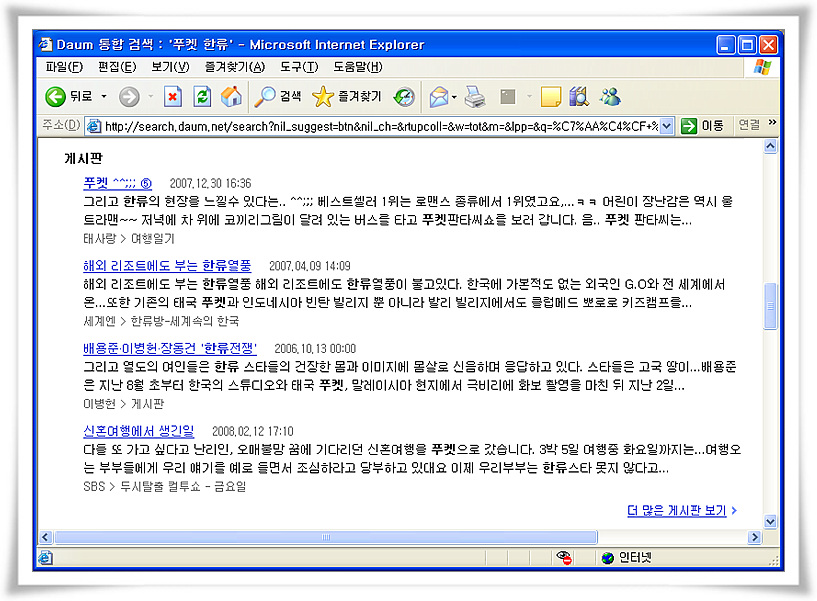Open the address bar dropdown arrow

tap(667, 126)
